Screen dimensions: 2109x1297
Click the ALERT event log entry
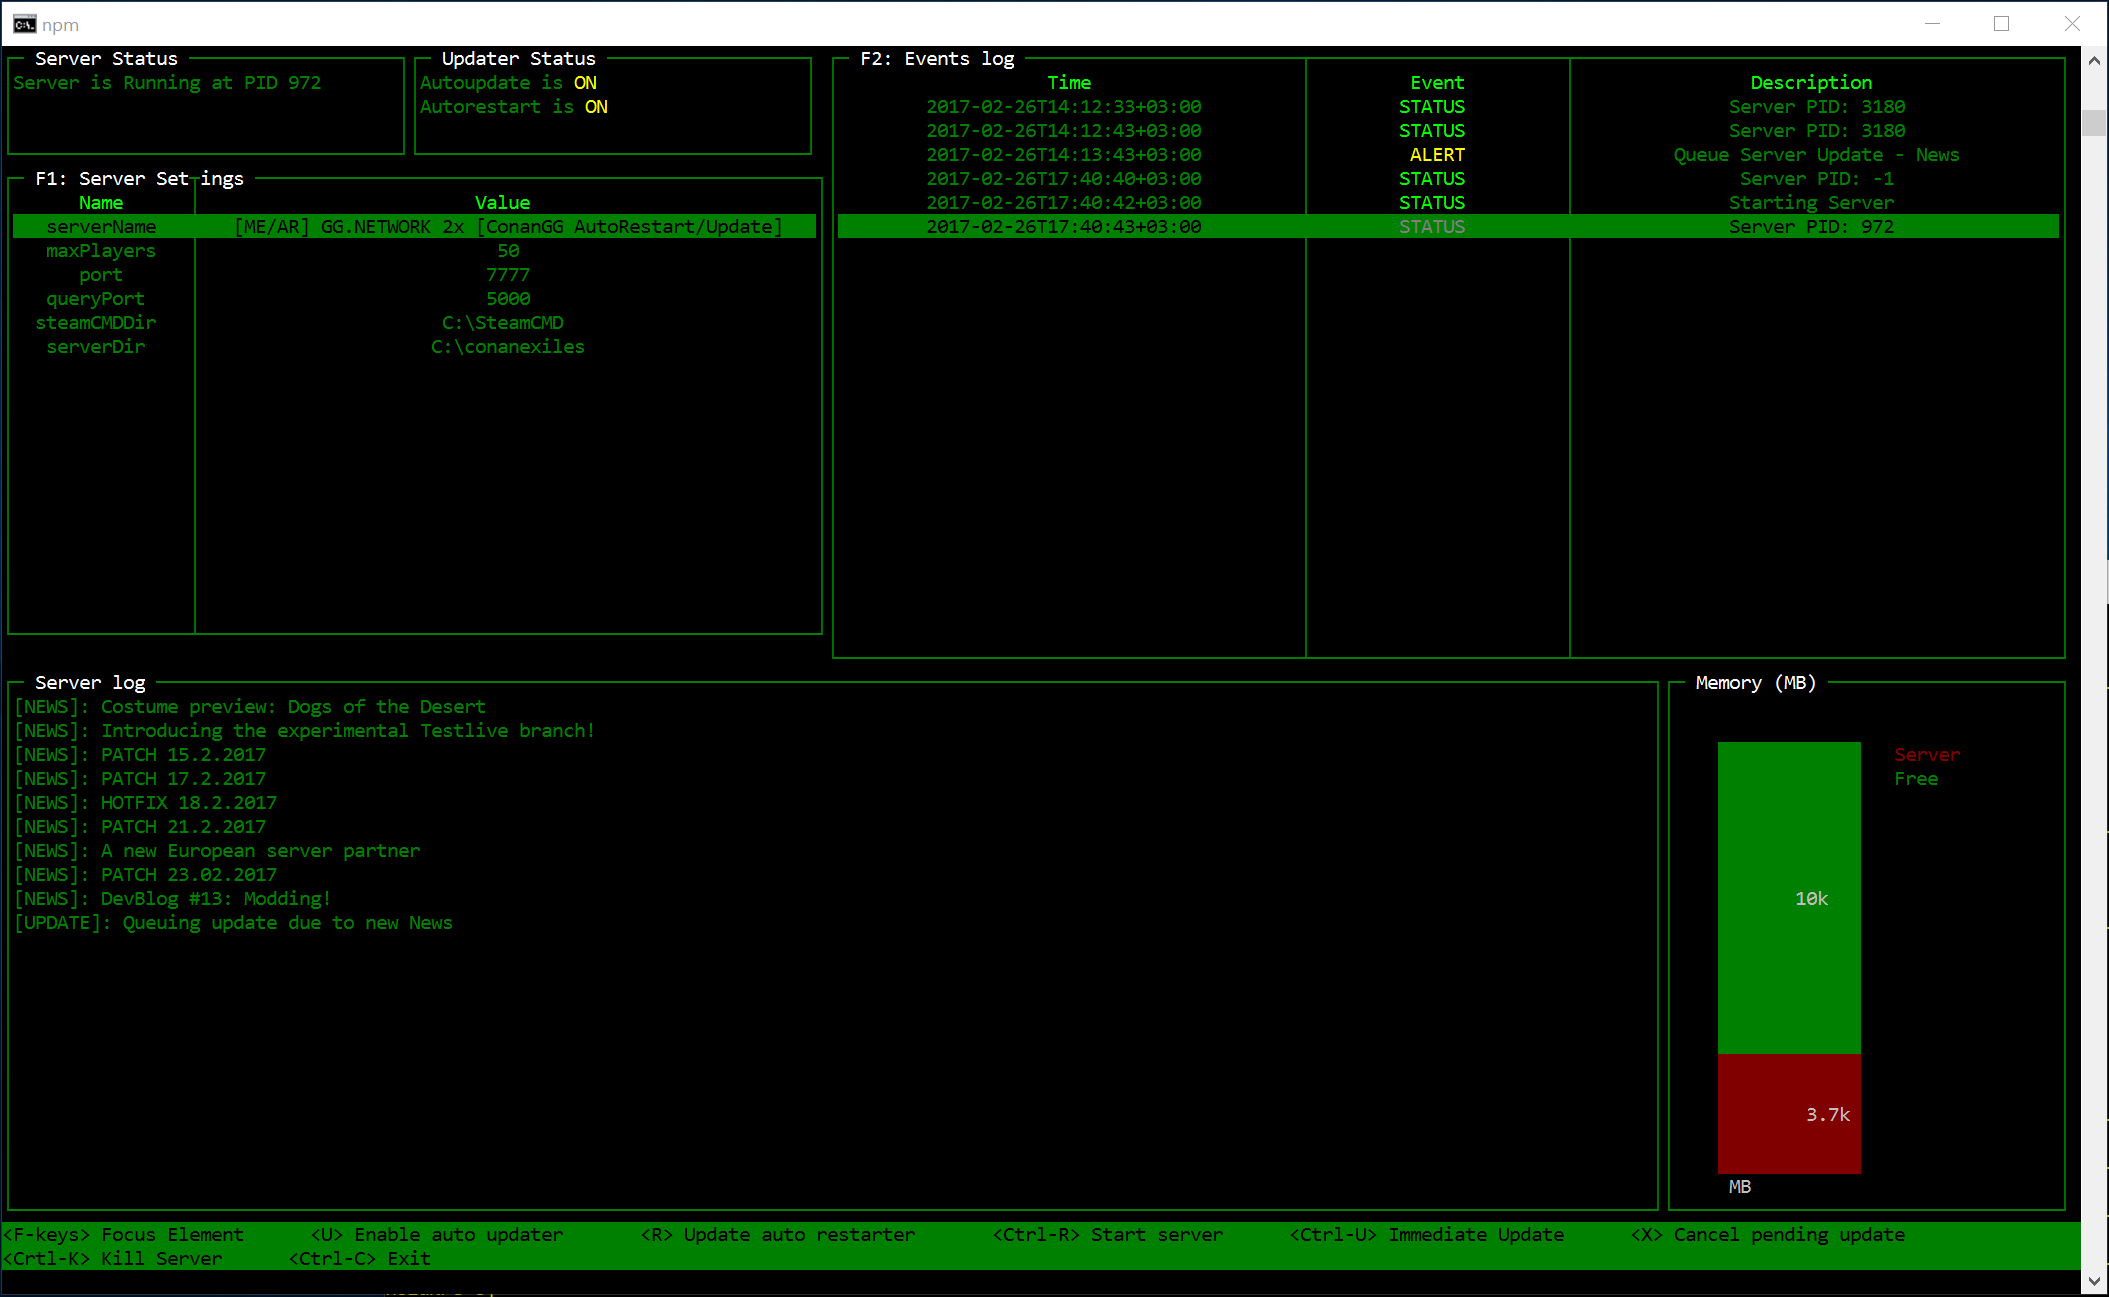click(1437, 155)
